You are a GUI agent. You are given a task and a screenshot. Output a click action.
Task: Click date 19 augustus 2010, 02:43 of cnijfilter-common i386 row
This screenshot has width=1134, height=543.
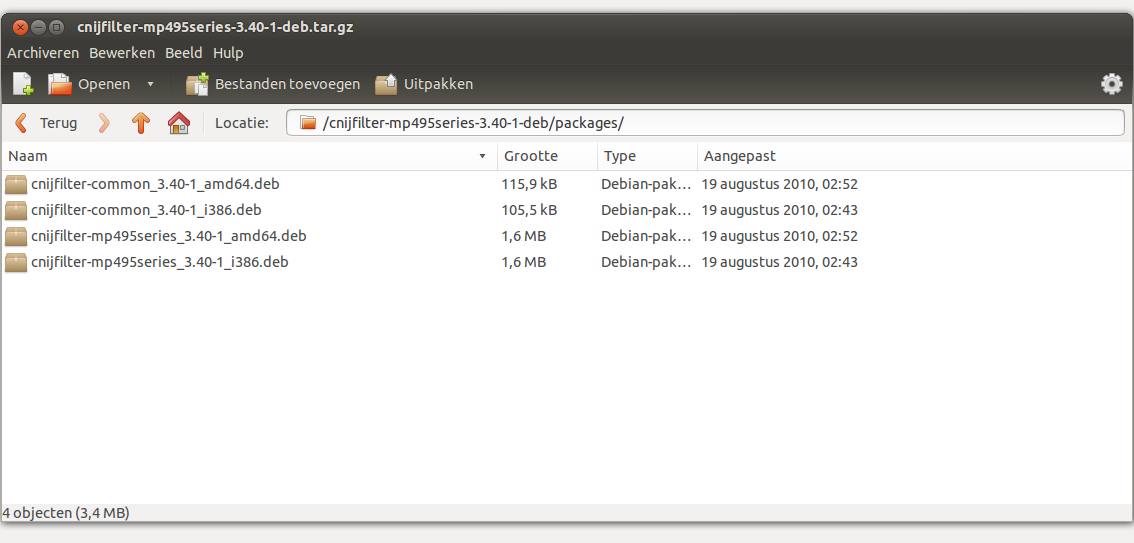(780, 210)
